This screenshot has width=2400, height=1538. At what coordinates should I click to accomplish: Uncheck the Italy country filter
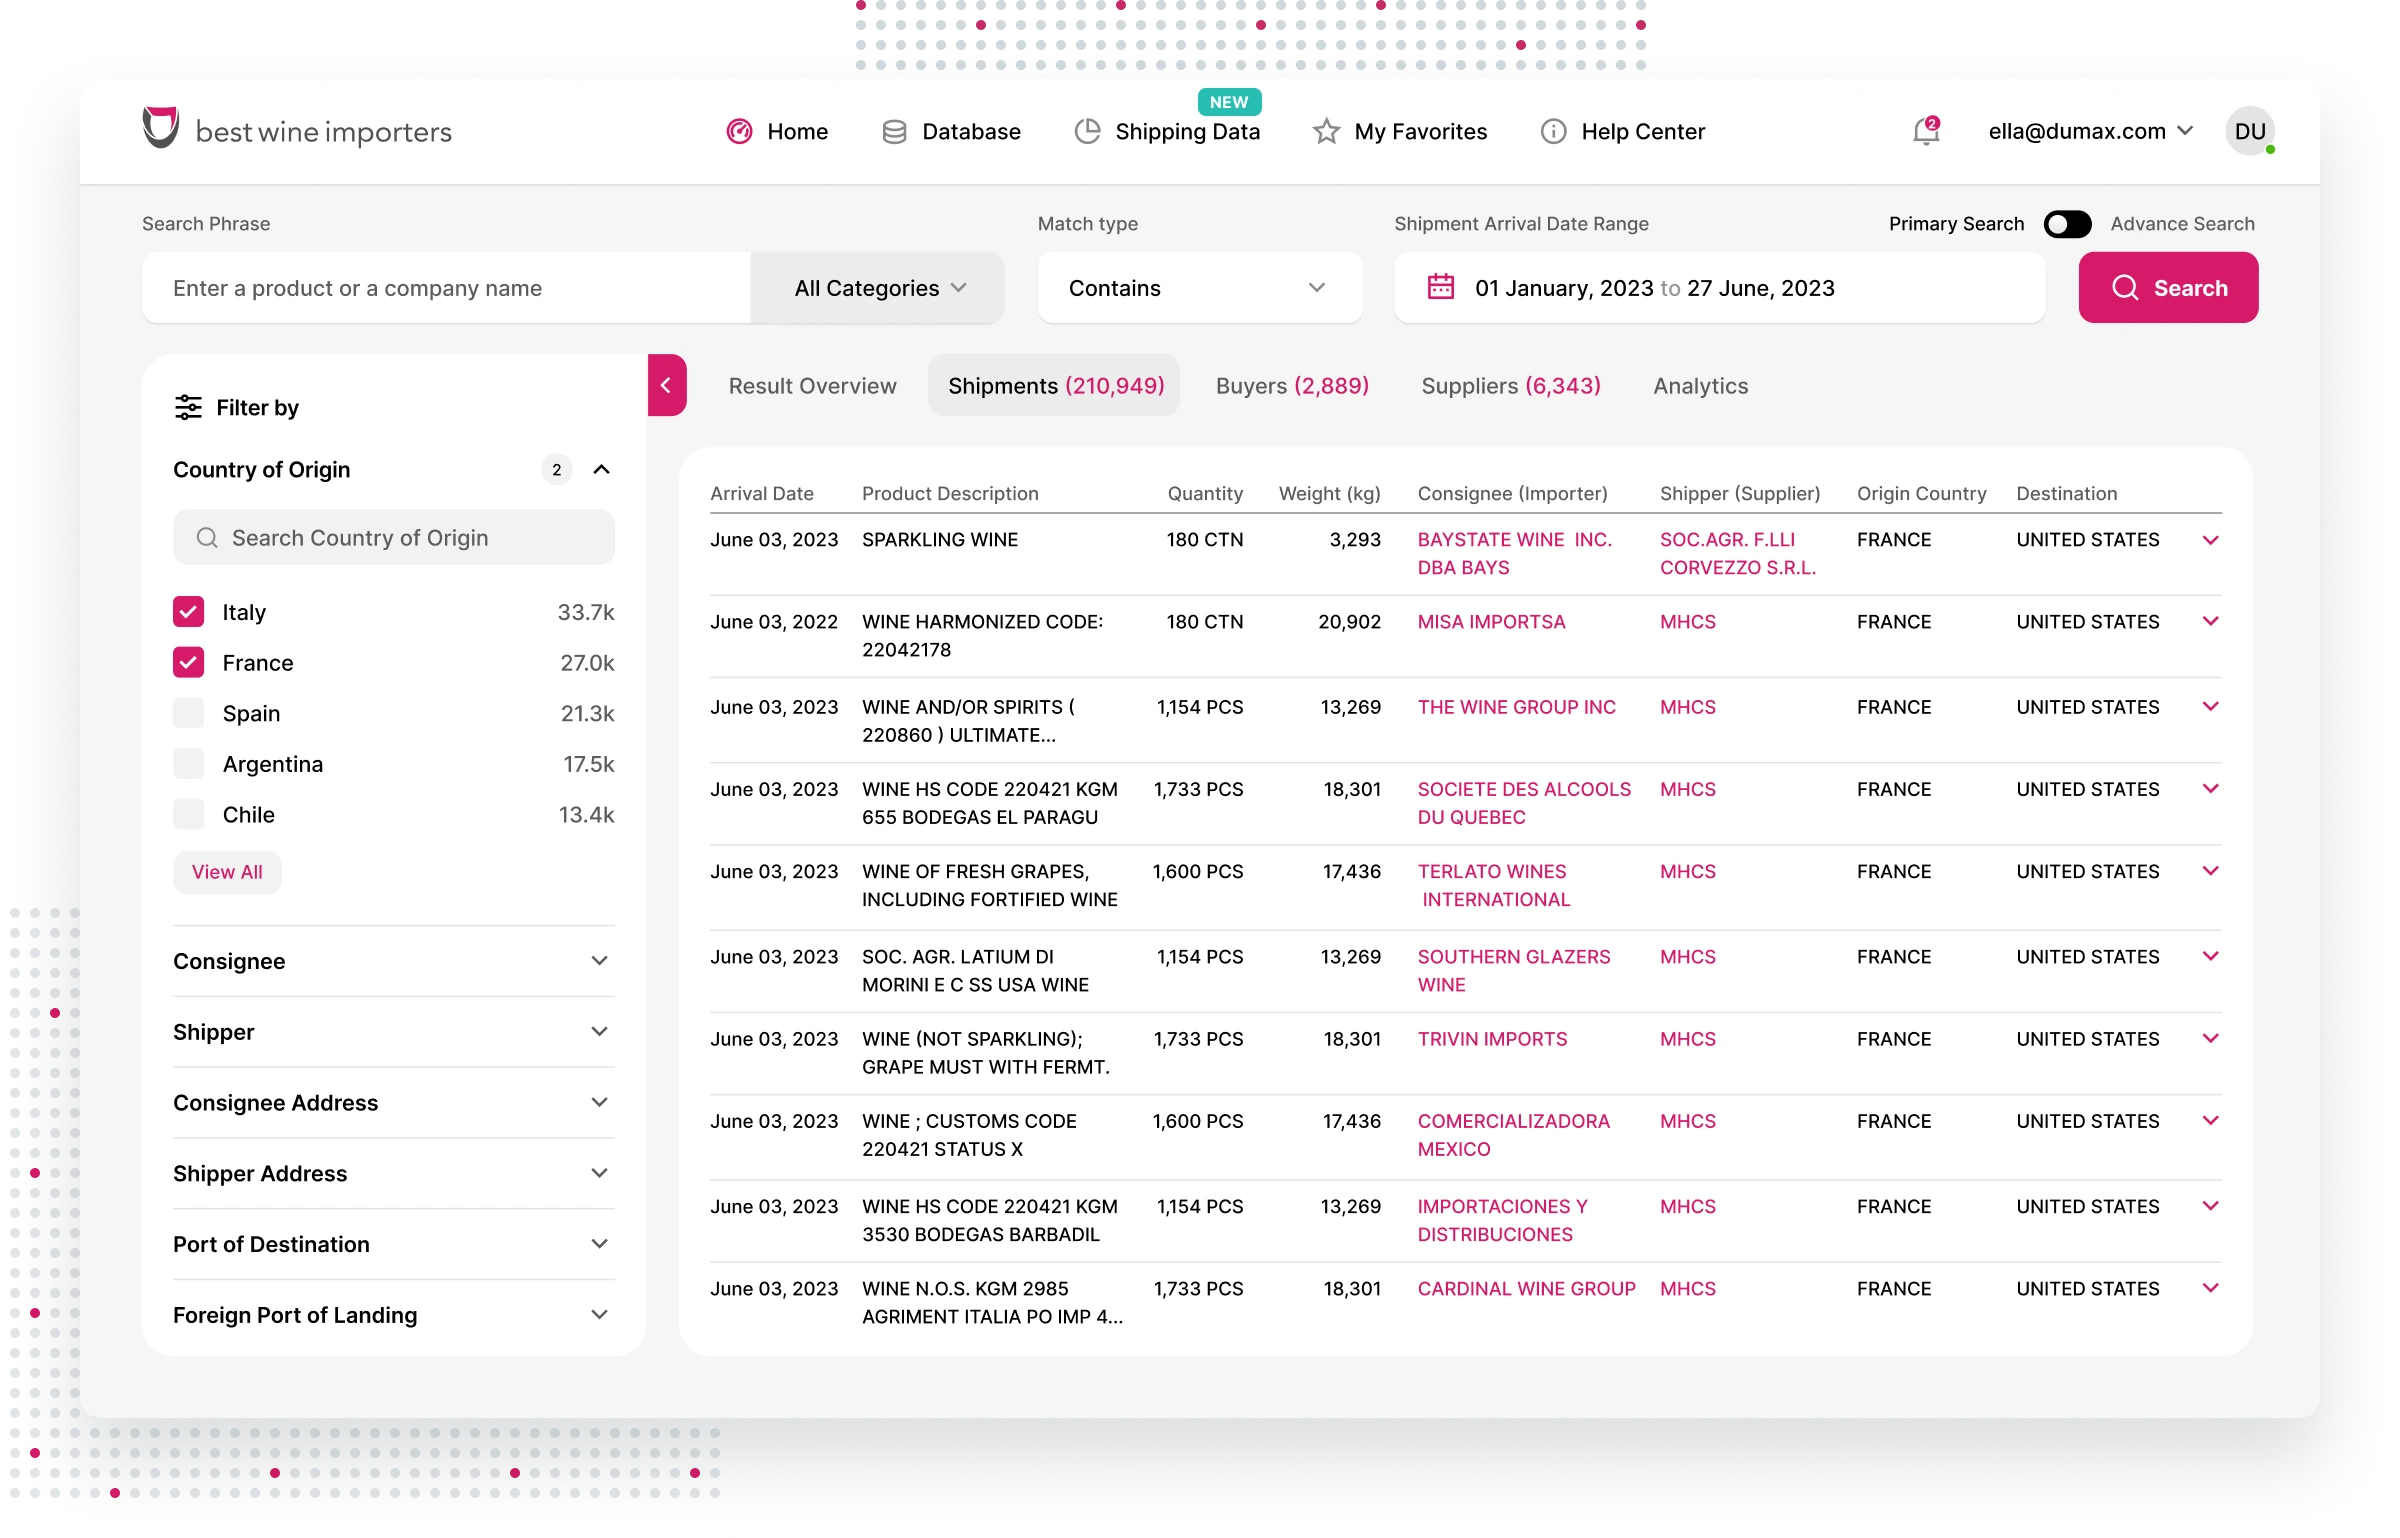(188, 612)
